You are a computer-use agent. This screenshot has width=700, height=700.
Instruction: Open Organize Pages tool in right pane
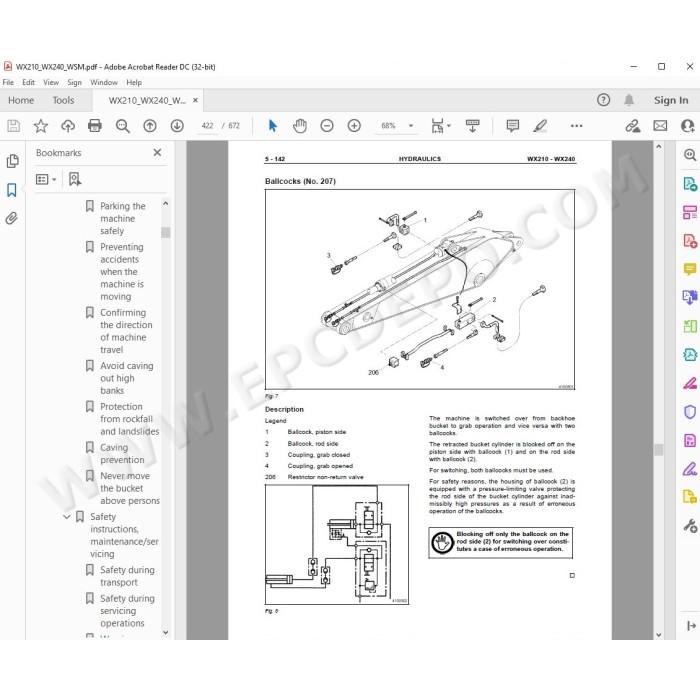click(690, 212)
